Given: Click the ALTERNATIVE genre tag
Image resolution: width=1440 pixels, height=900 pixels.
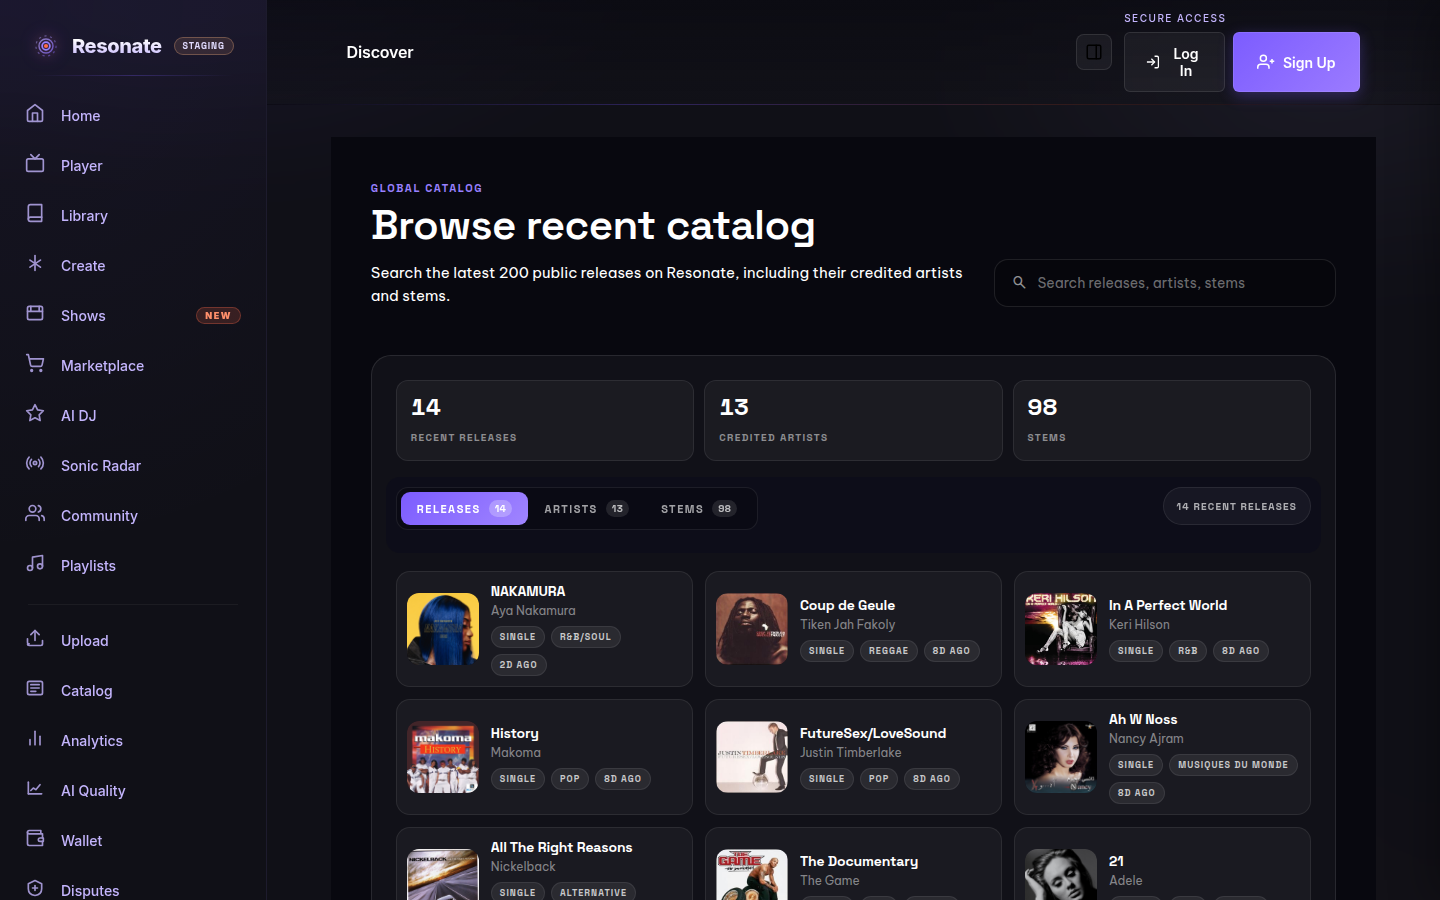Looking at the screenshot, I should pos(593,892).
